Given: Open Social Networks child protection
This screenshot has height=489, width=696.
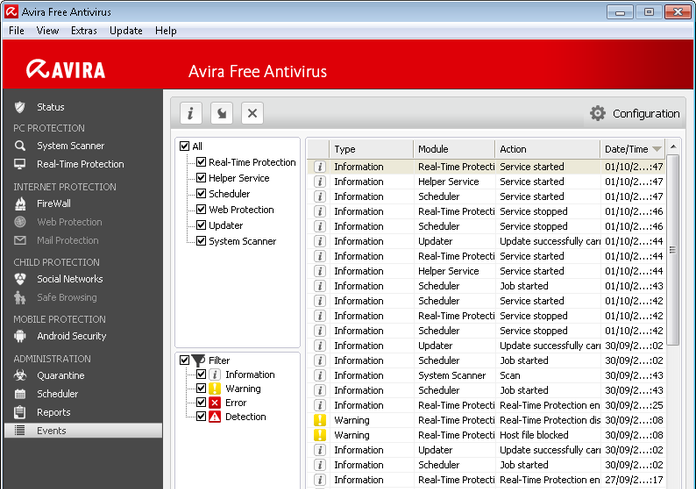Looking at the screenshot, I should [x=69, y=279].
